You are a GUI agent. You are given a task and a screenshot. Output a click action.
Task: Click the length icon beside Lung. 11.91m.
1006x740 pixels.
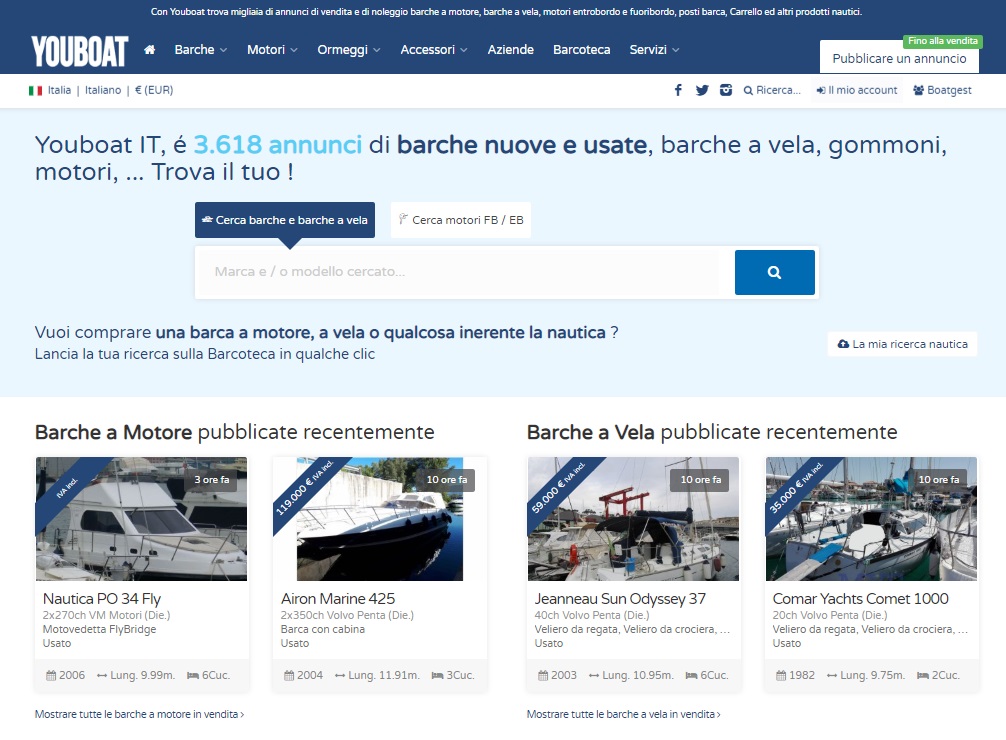[340, 675]
